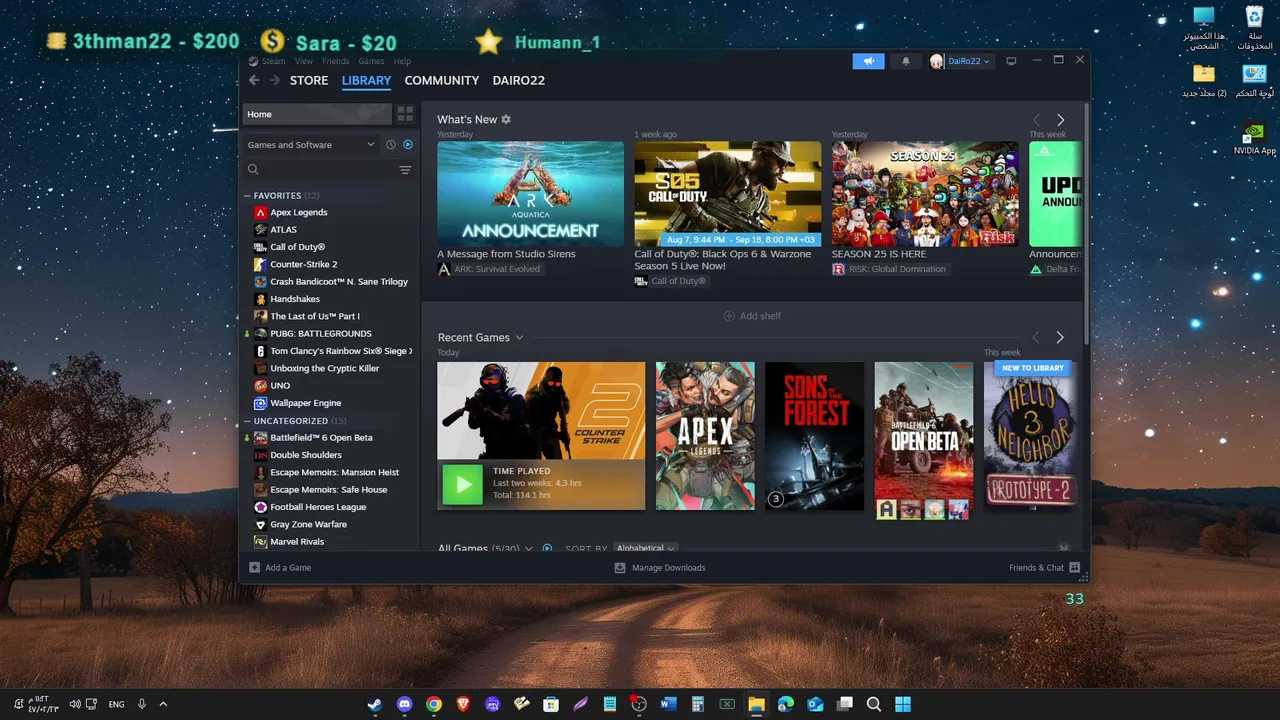Click the Add a Game plus icon
Viewport: 1280px width, 720px height.
[x=255, y=567]
